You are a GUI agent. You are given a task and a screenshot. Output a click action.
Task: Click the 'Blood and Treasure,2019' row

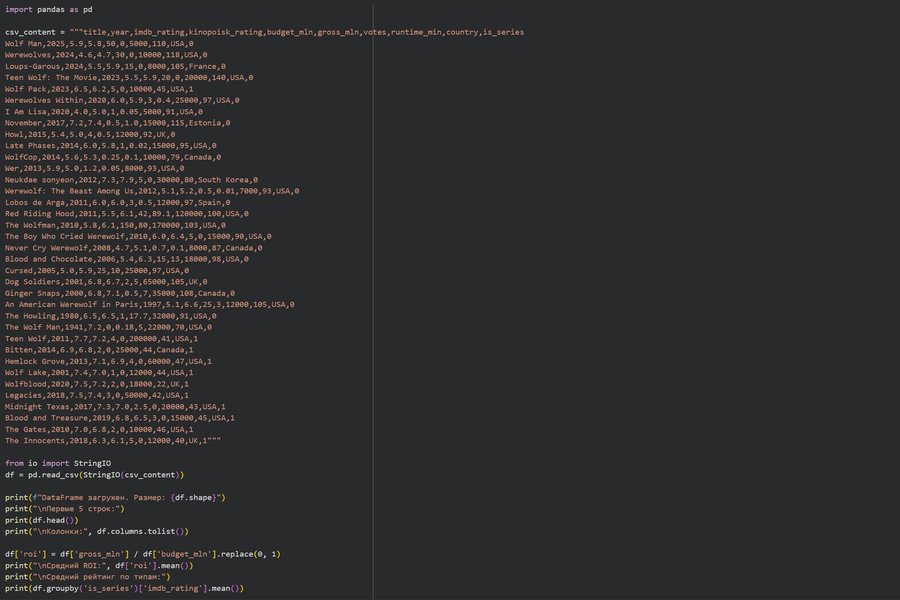pyautogui.click(x=120, y=418)
